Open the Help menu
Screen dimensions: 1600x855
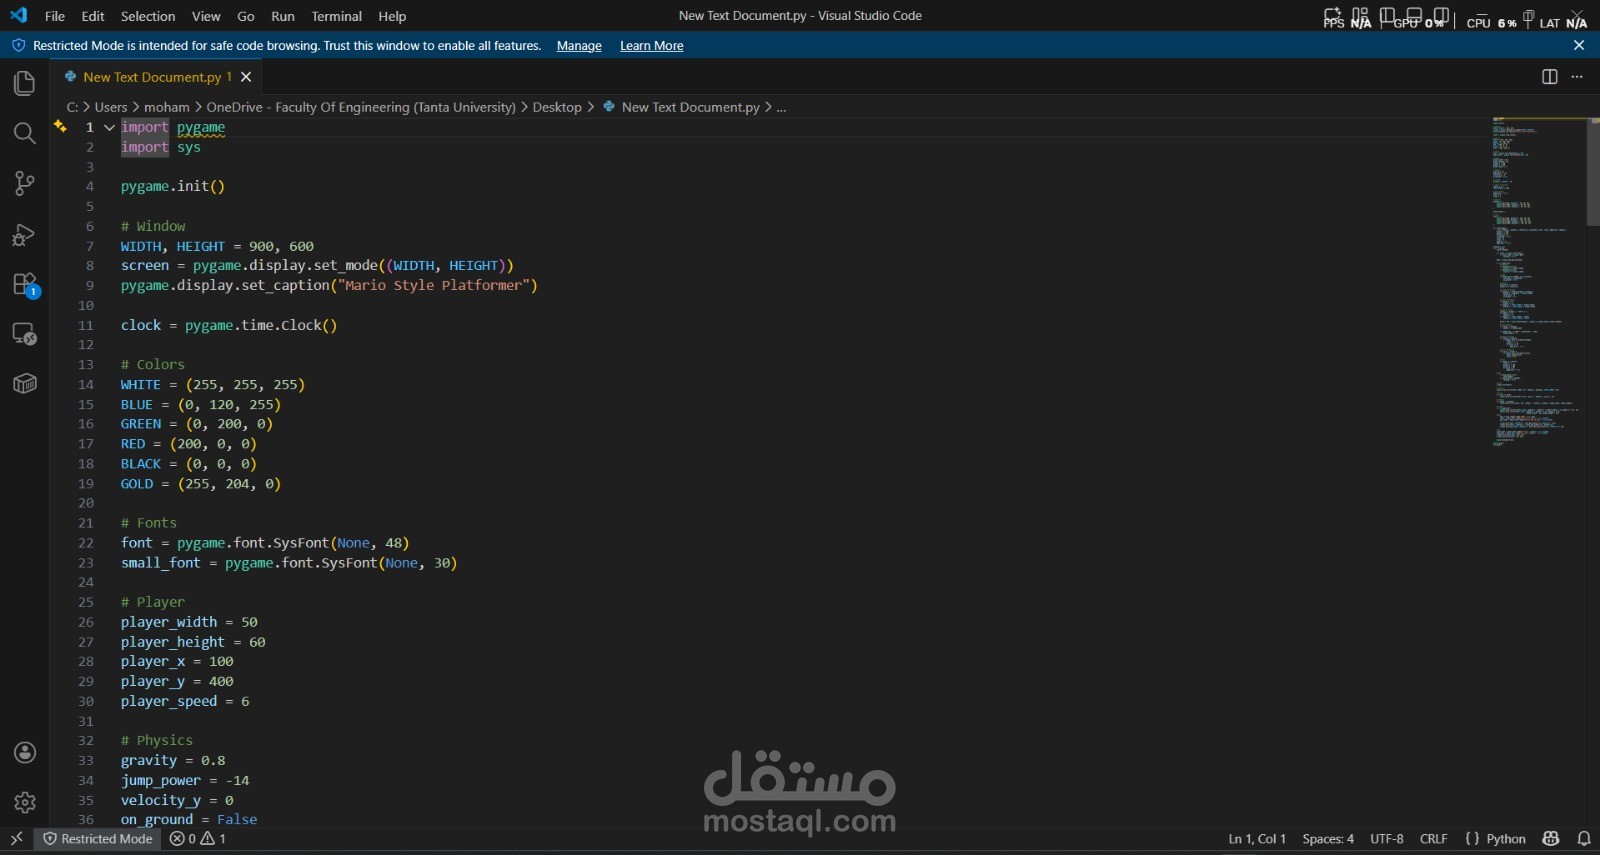click(x=392, y=16)
